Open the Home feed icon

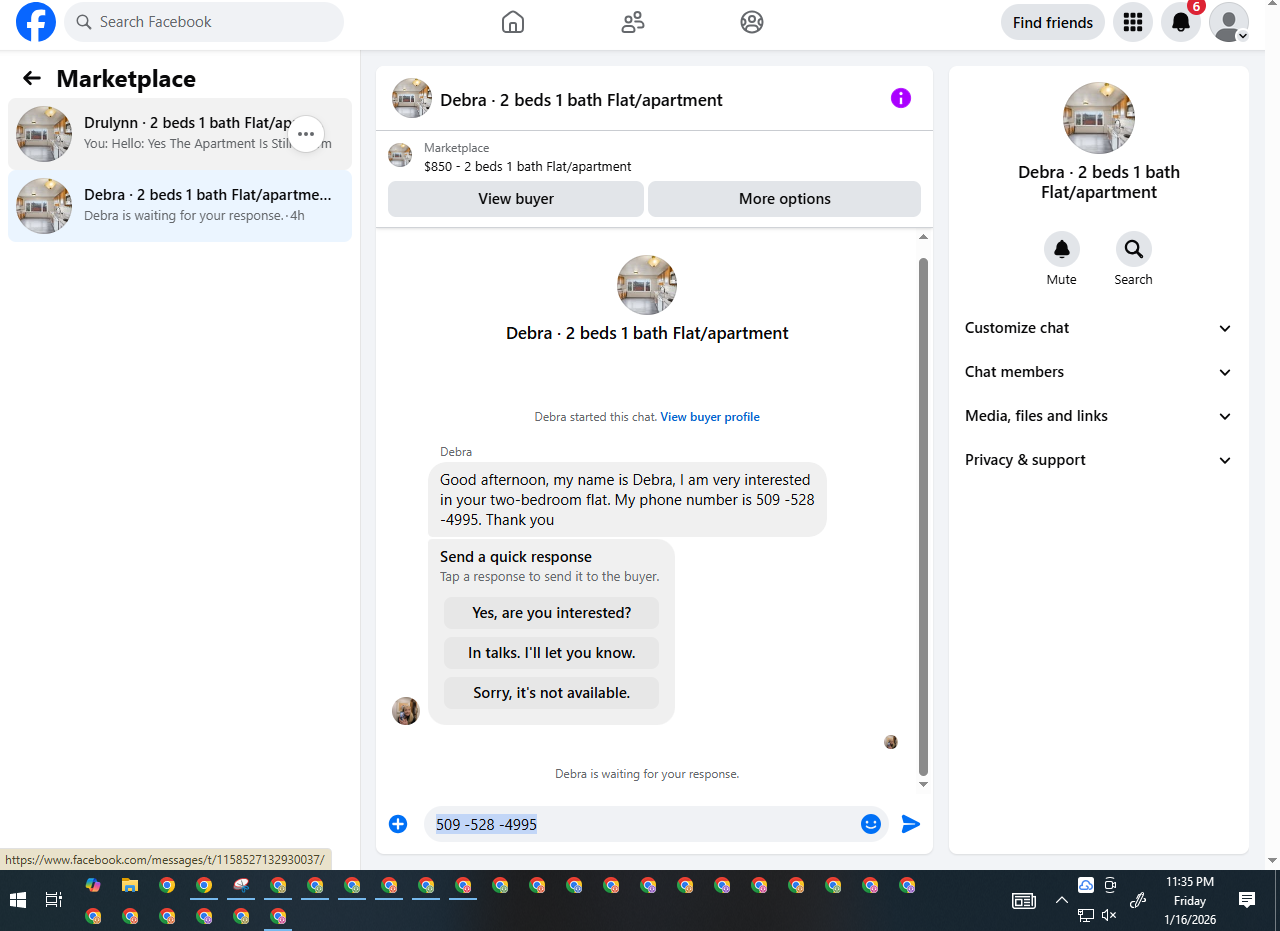[513, 22]
